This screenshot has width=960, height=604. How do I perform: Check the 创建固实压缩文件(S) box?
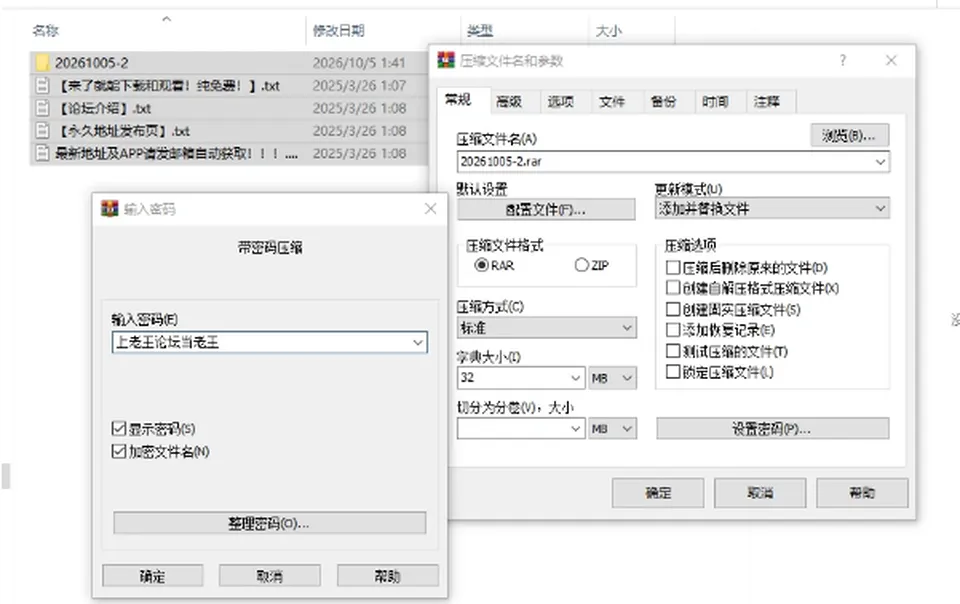673,309
